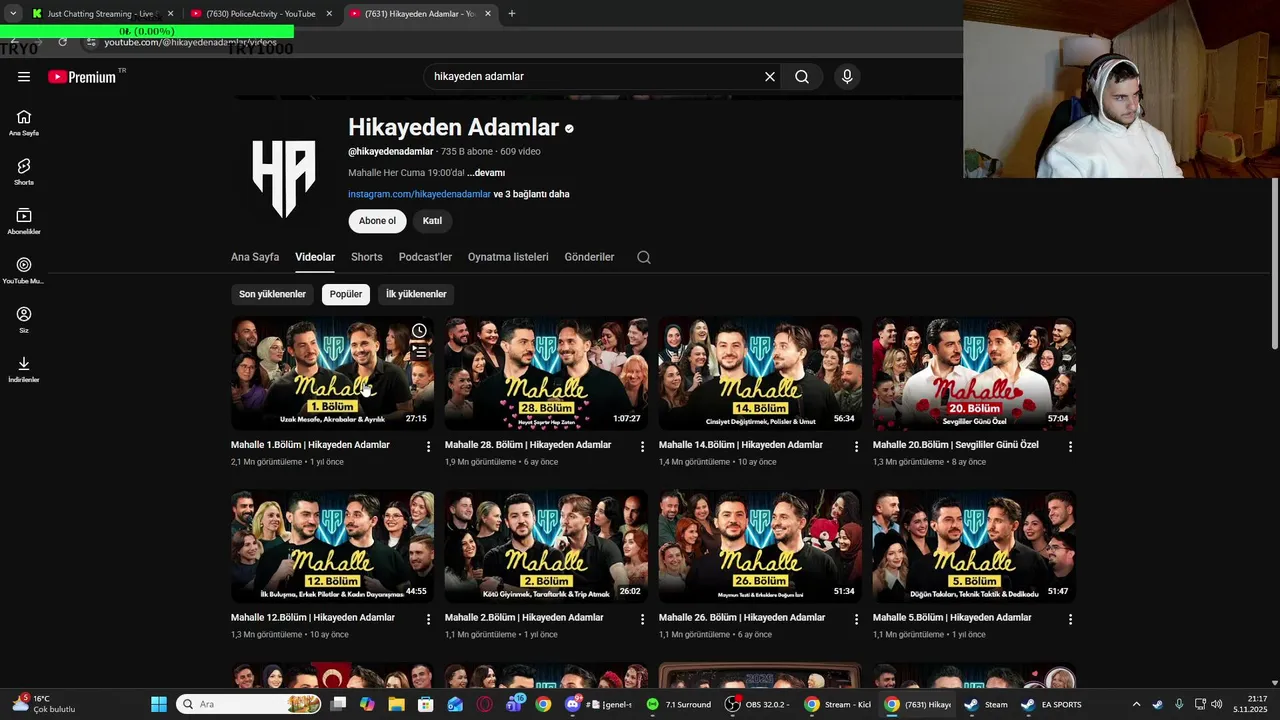Open Abonelikler in the sidebar
Viewport: 1280px width, 720px height.
24,221
